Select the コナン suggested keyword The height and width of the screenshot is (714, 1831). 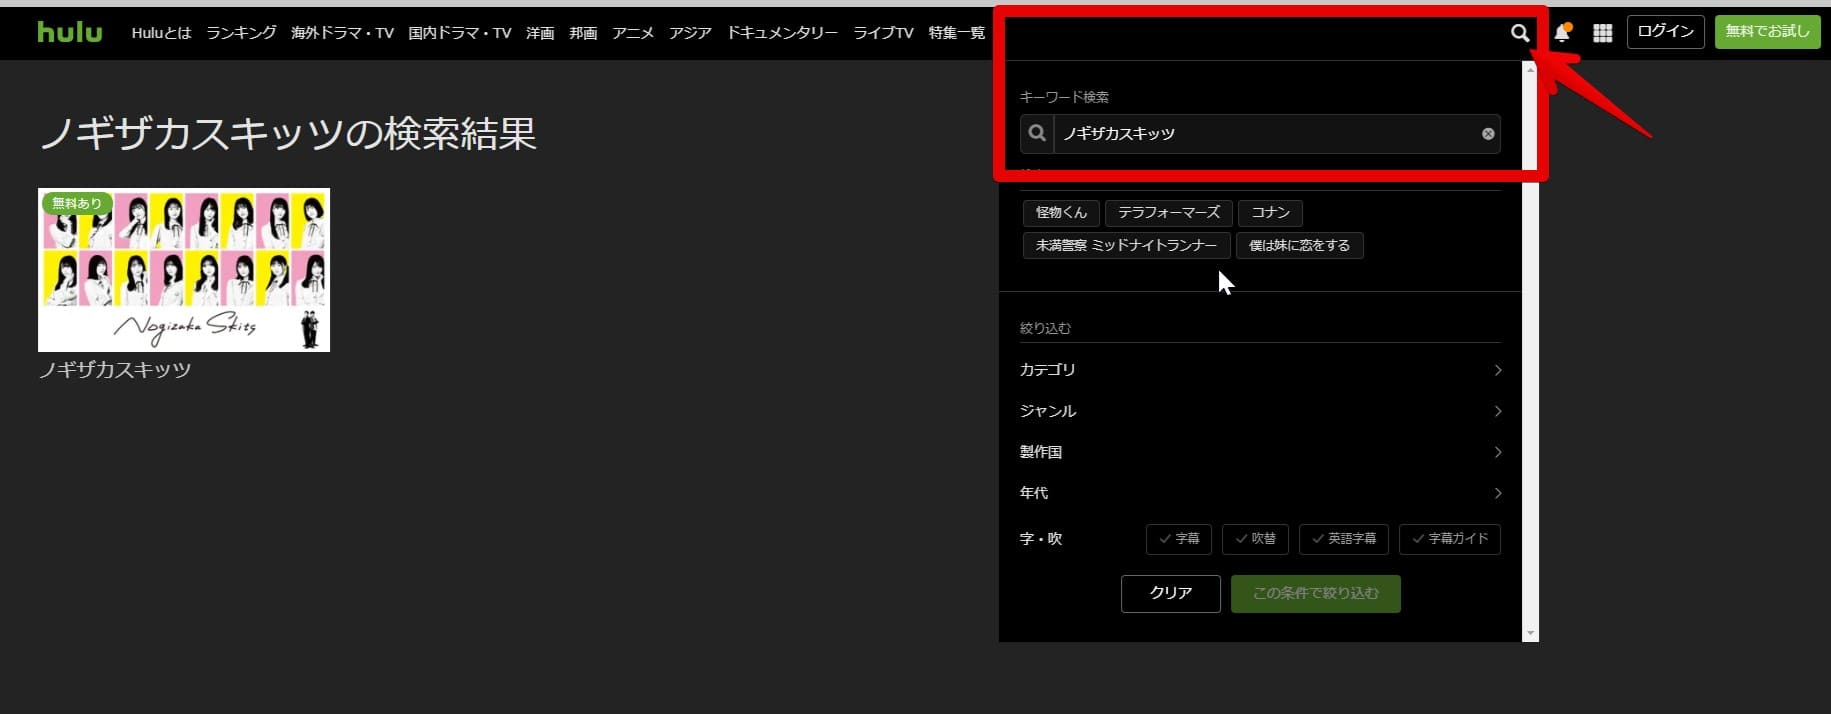[1271, 212]
